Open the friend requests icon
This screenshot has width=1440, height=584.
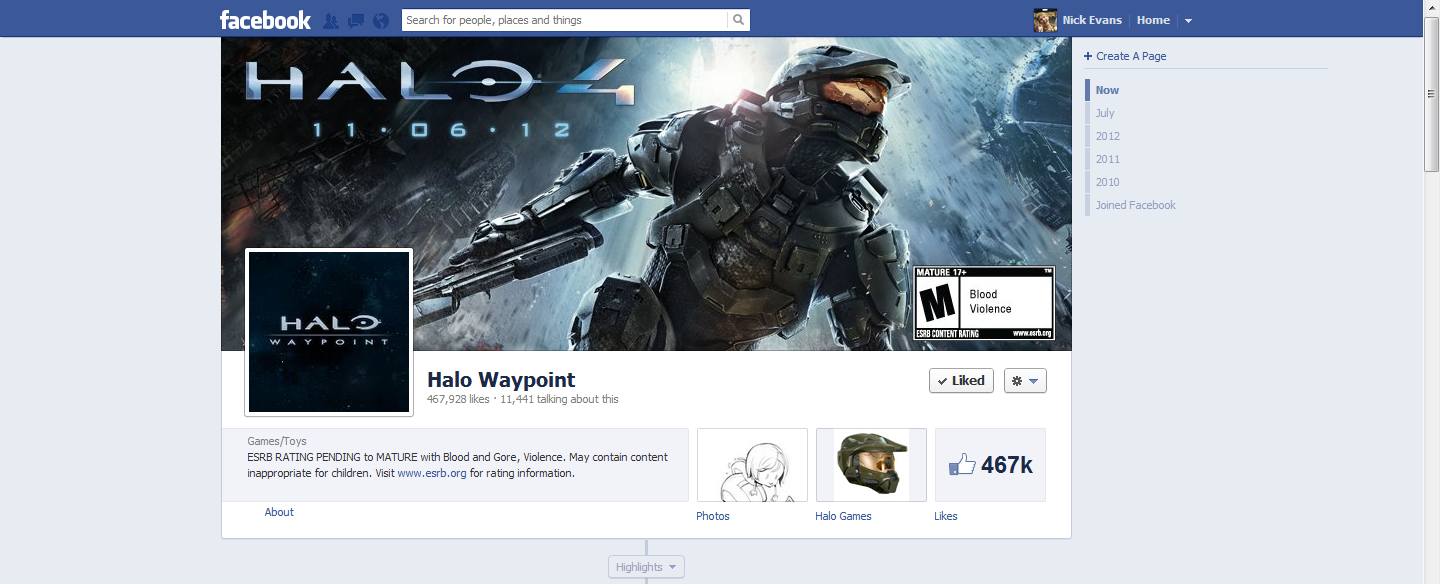coord(331,20)
